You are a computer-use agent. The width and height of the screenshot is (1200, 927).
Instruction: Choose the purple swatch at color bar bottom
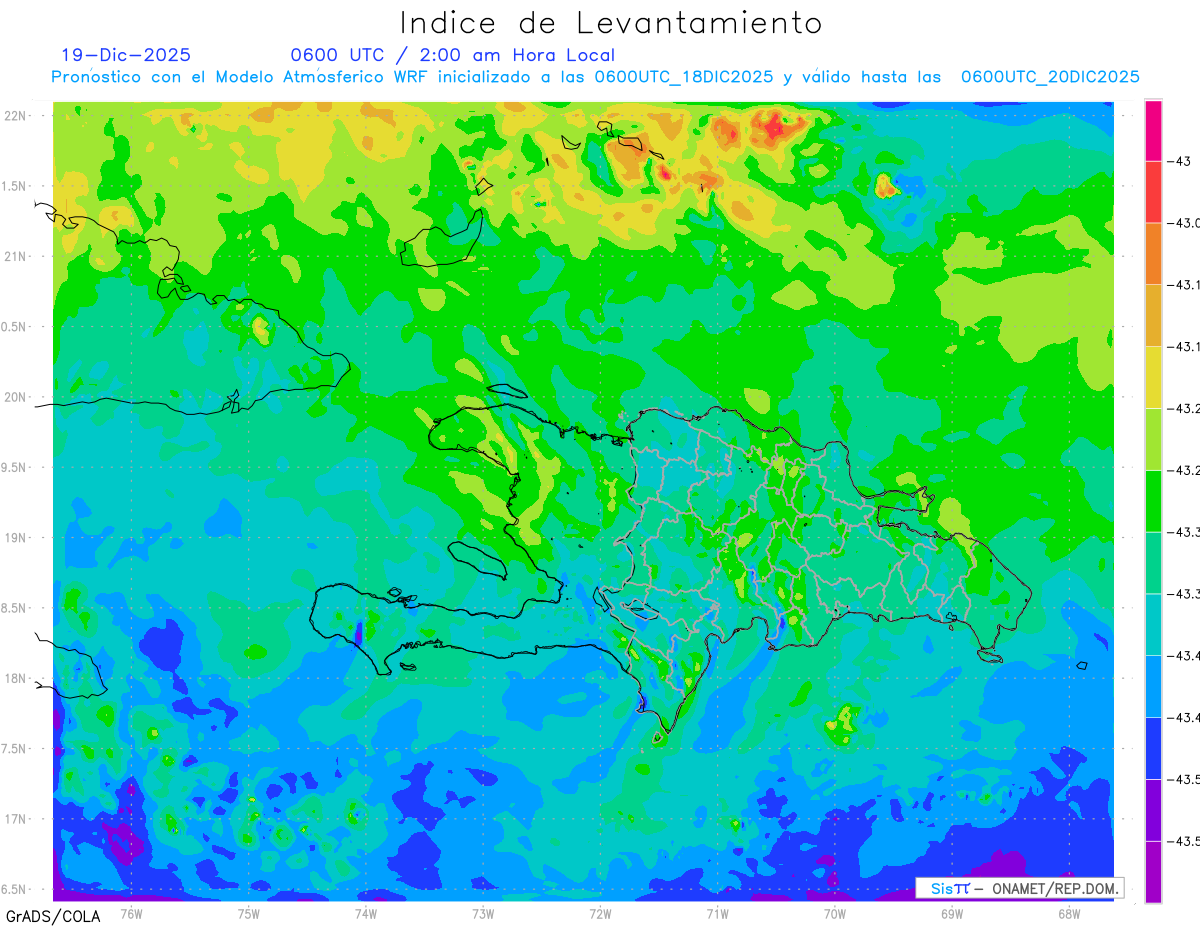pyautogui.click(x=1153, y=872)
